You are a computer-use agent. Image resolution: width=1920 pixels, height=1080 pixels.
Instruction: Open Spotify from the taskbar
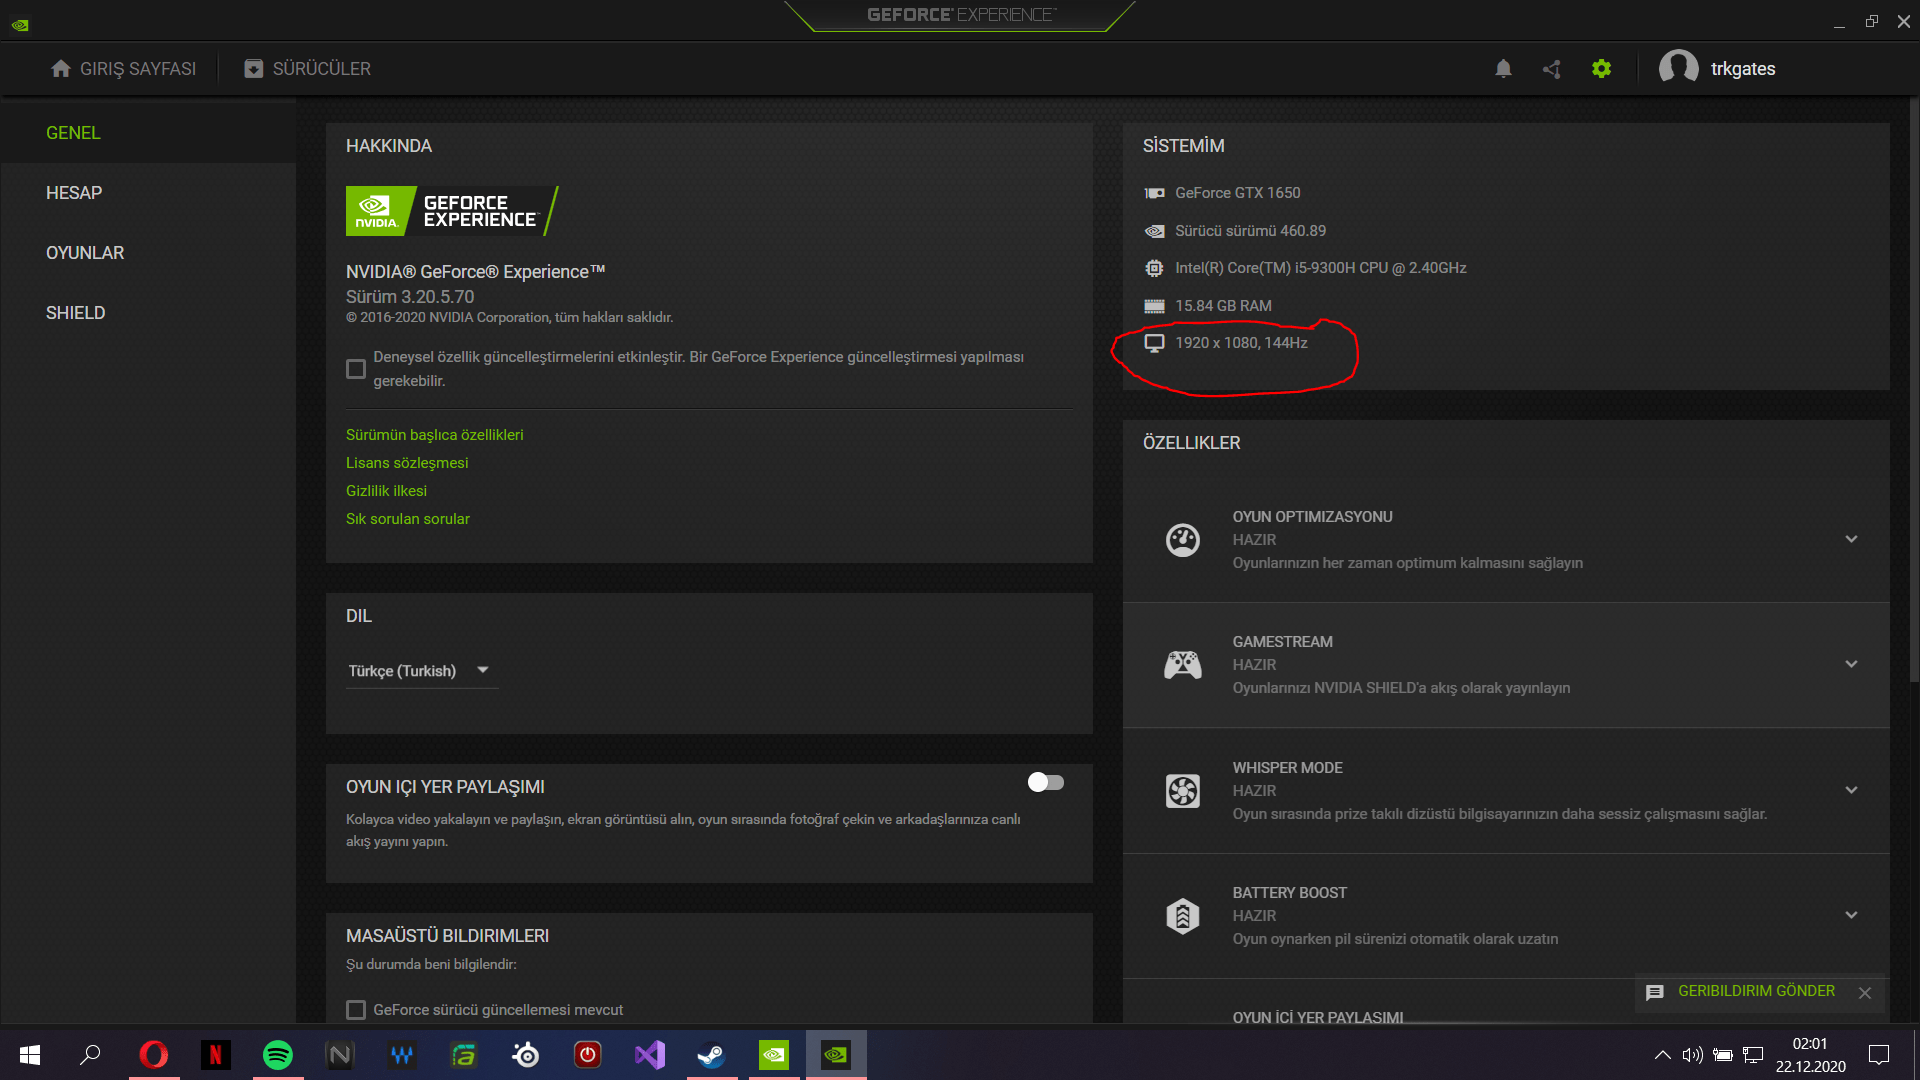pyautogui.click(x=278, y=1055)
